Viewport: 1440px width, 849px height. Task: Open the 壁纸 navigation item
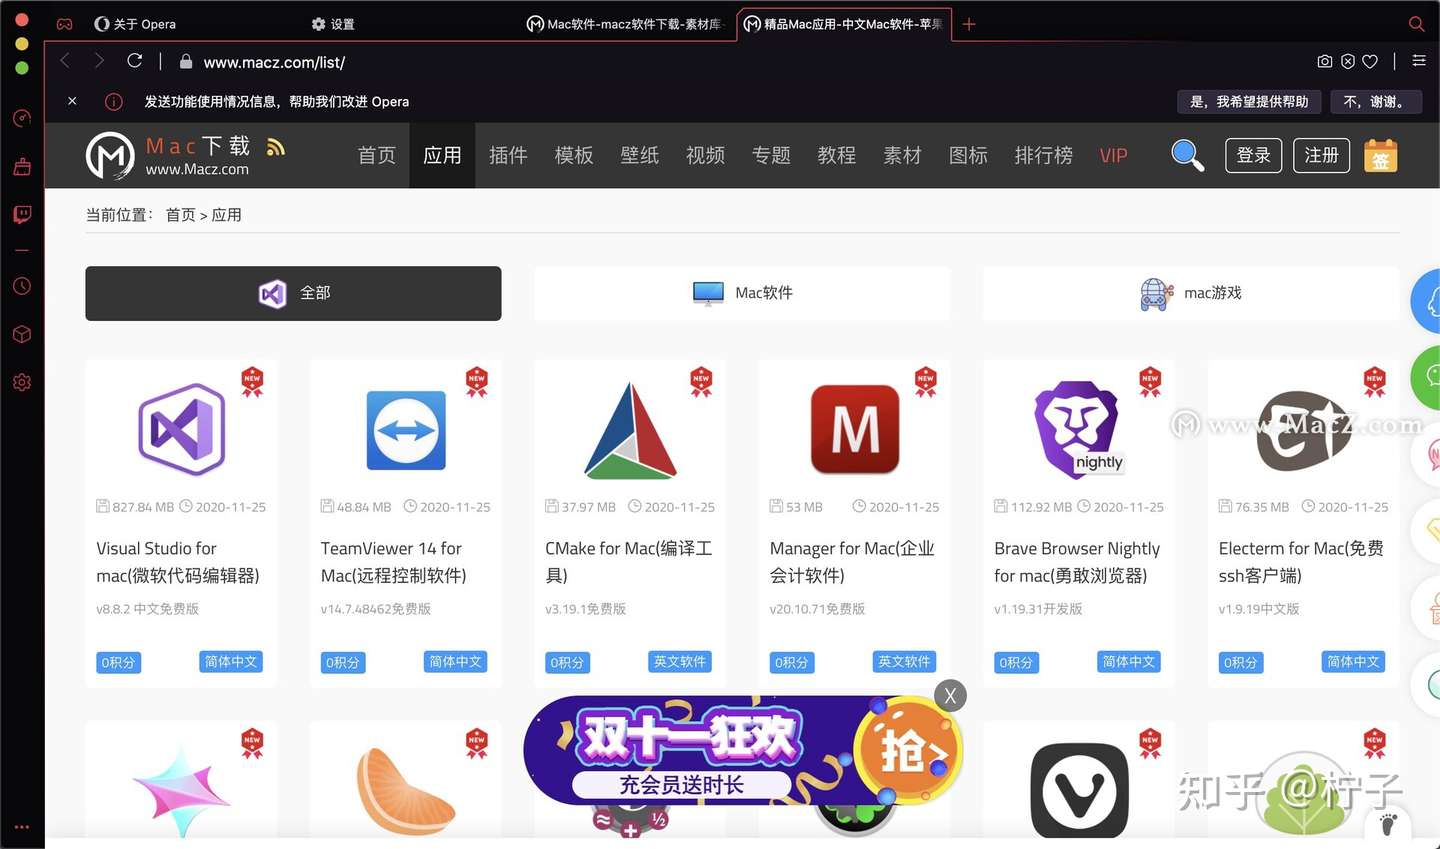tap(640, 155)
